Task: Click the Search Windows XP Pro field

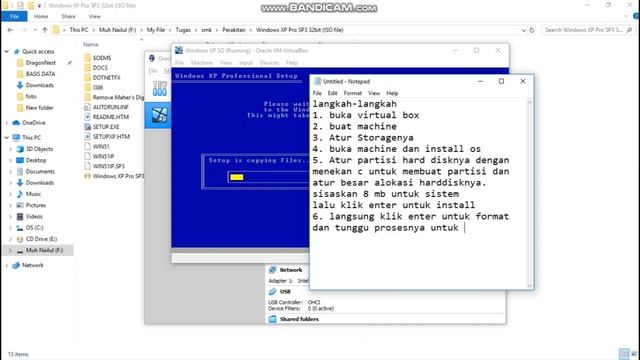Action: click(x=588, y=30)
